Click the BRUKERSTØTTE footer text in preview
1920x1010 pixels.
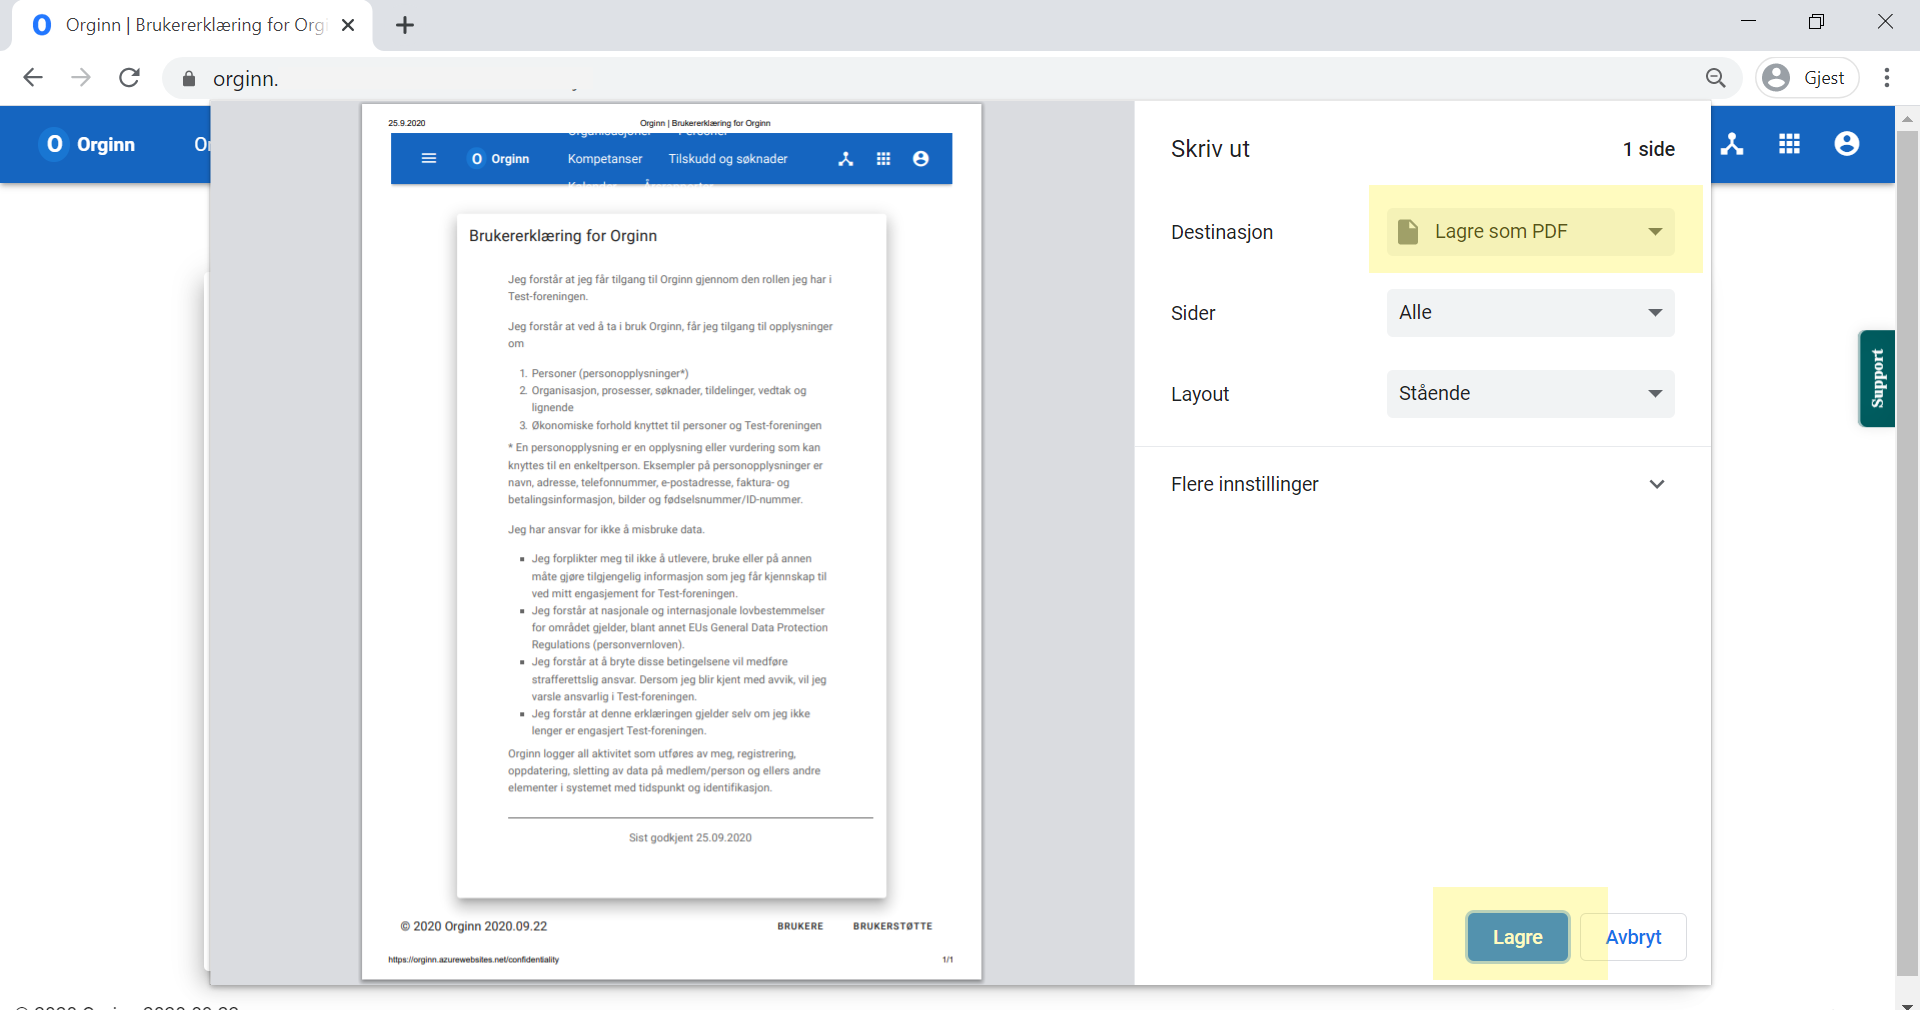(x=892, y=926)
